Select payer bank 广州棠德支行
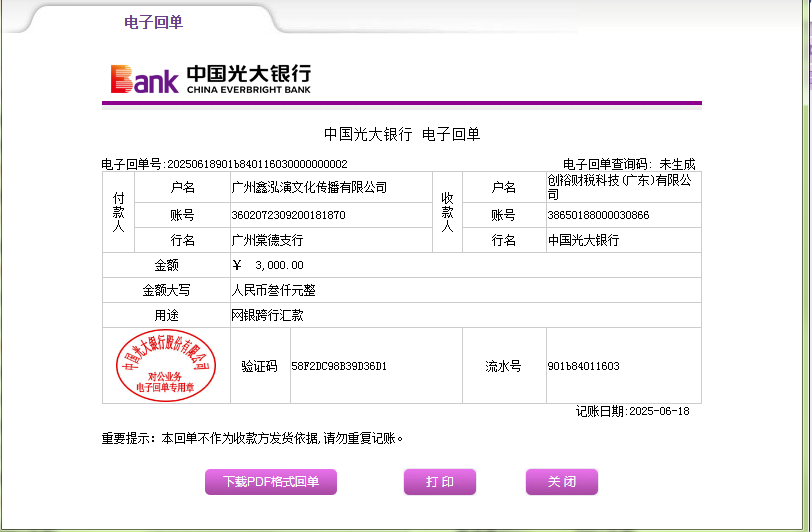Image resolution: width=812 pixels, height=532 pixels. [267, 240]
